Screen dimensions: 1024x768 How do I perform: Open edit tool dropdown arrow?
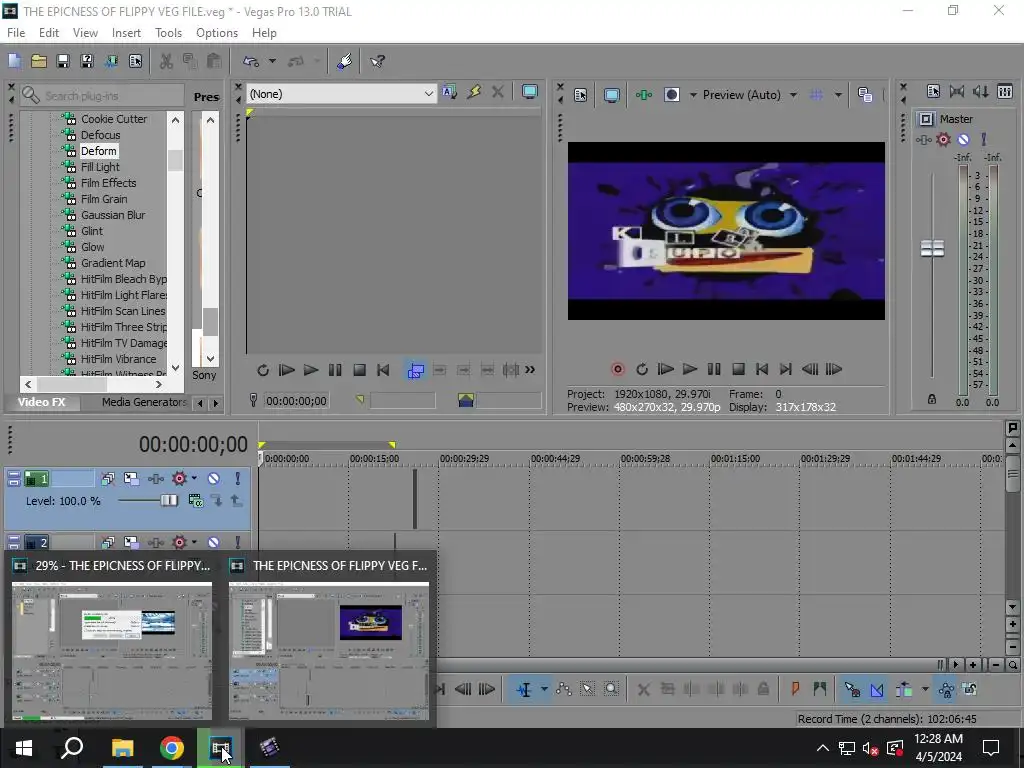544,690
